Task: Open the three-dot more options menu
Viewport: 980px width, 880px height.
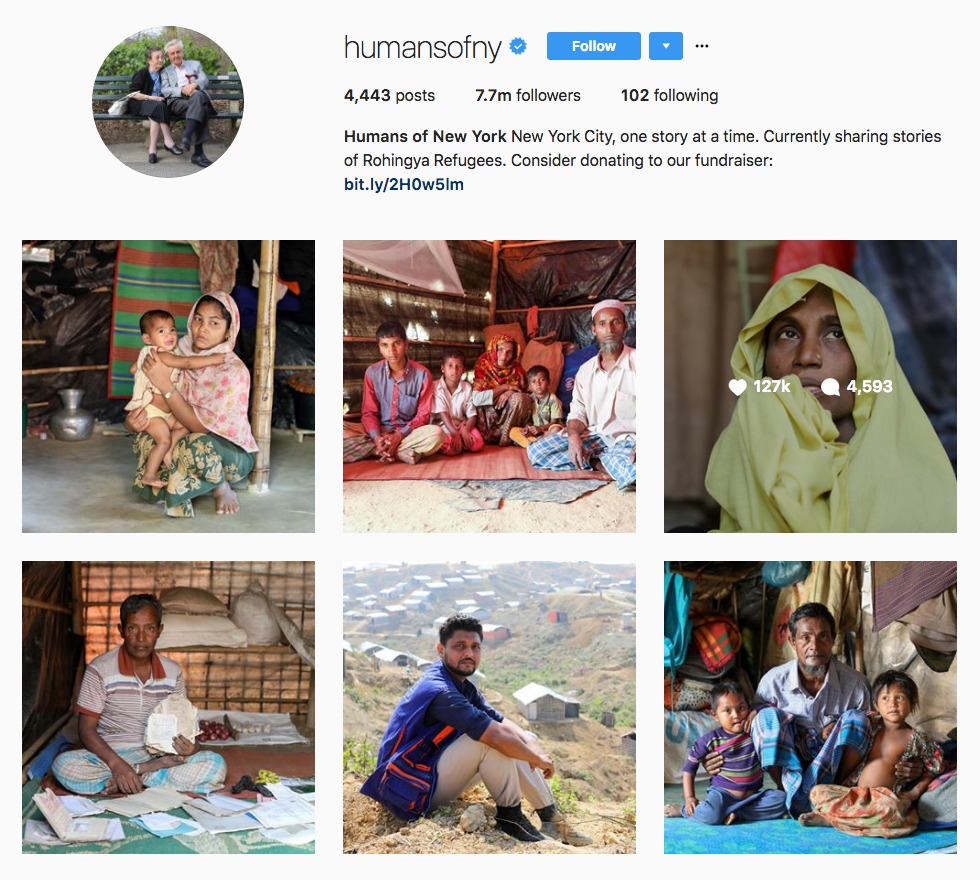Action: coord(702,46)
